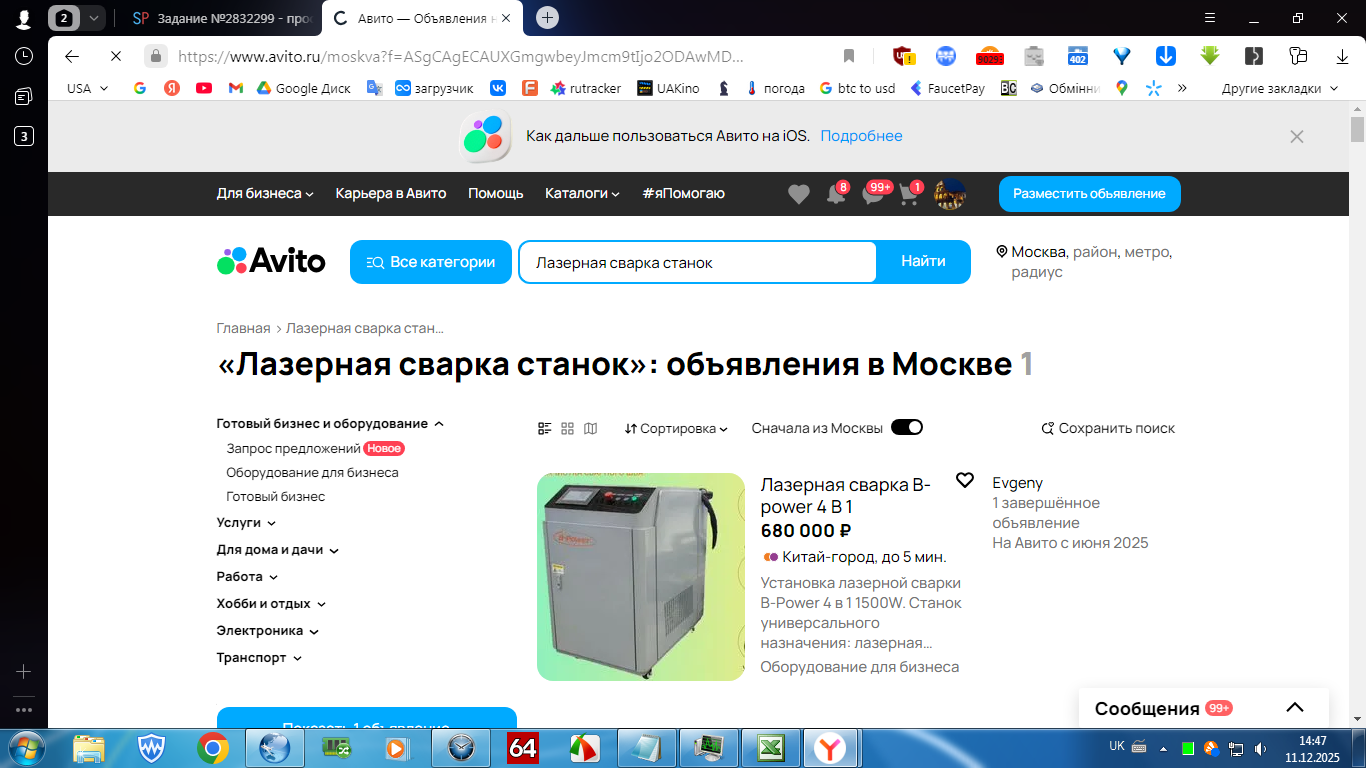Show more hidden bookmarks with » arrow
Viewport: 1366px width, 768px height.
pyautogui.click(x=1182, y=88)
